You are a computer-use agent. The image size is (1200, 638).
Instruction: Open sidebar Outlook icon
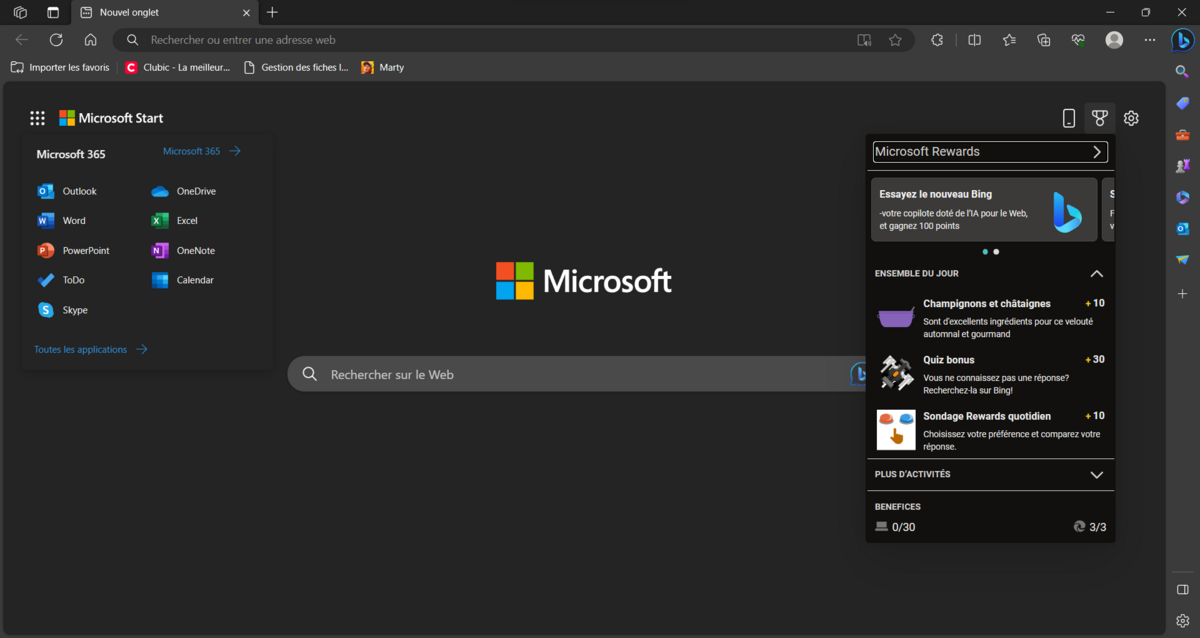pyautogui.click(x=1183, y=229)
